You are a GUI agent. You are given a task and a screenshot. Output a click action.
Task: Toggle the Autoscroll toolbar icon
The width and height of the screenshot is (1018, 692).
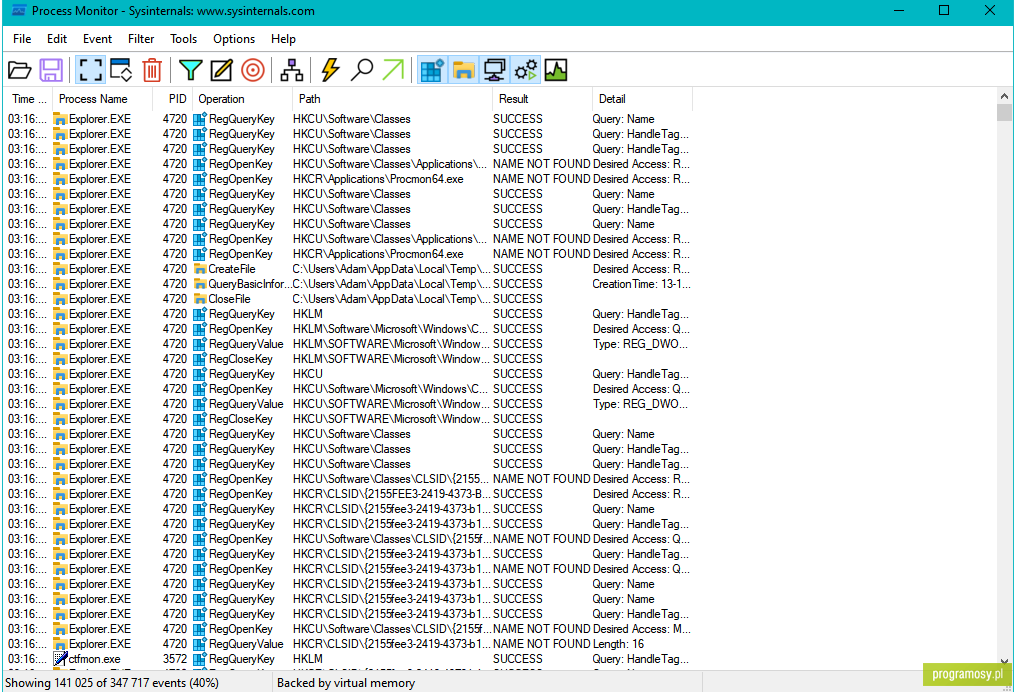(121, 70)
